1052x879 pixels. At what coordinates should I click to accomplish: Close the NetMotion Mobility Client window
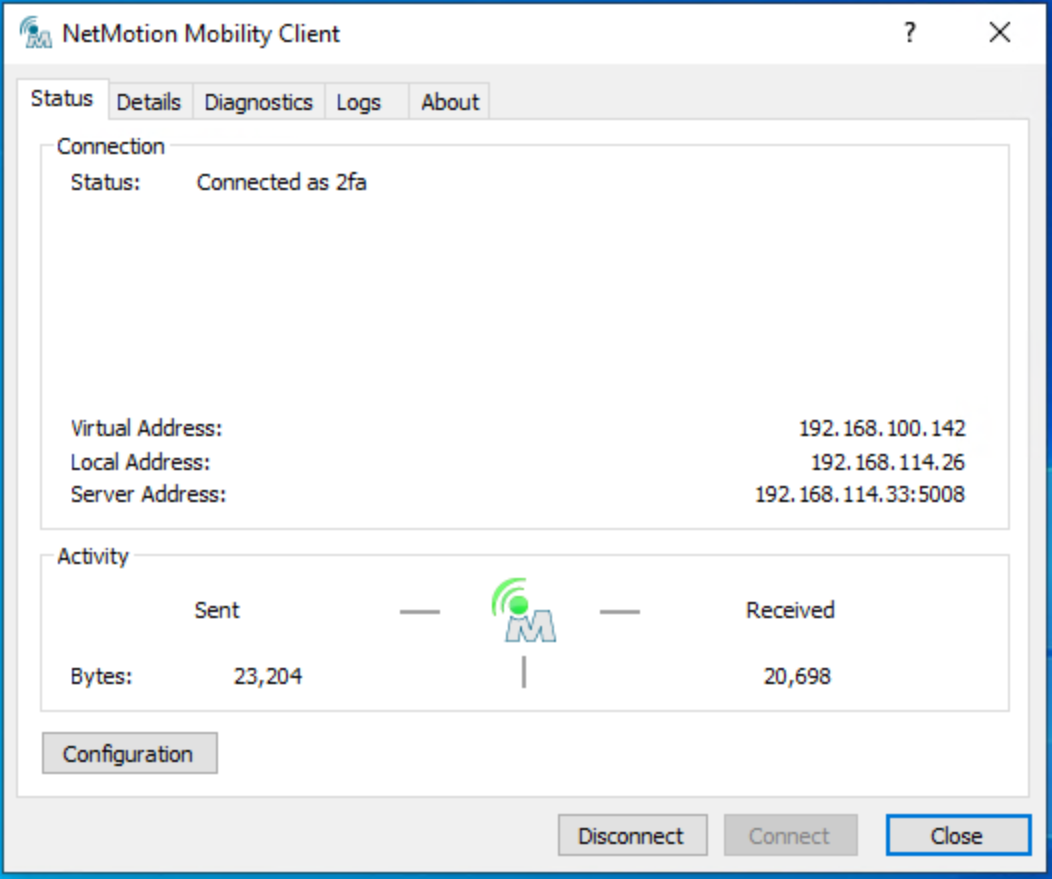[1000, 32]
